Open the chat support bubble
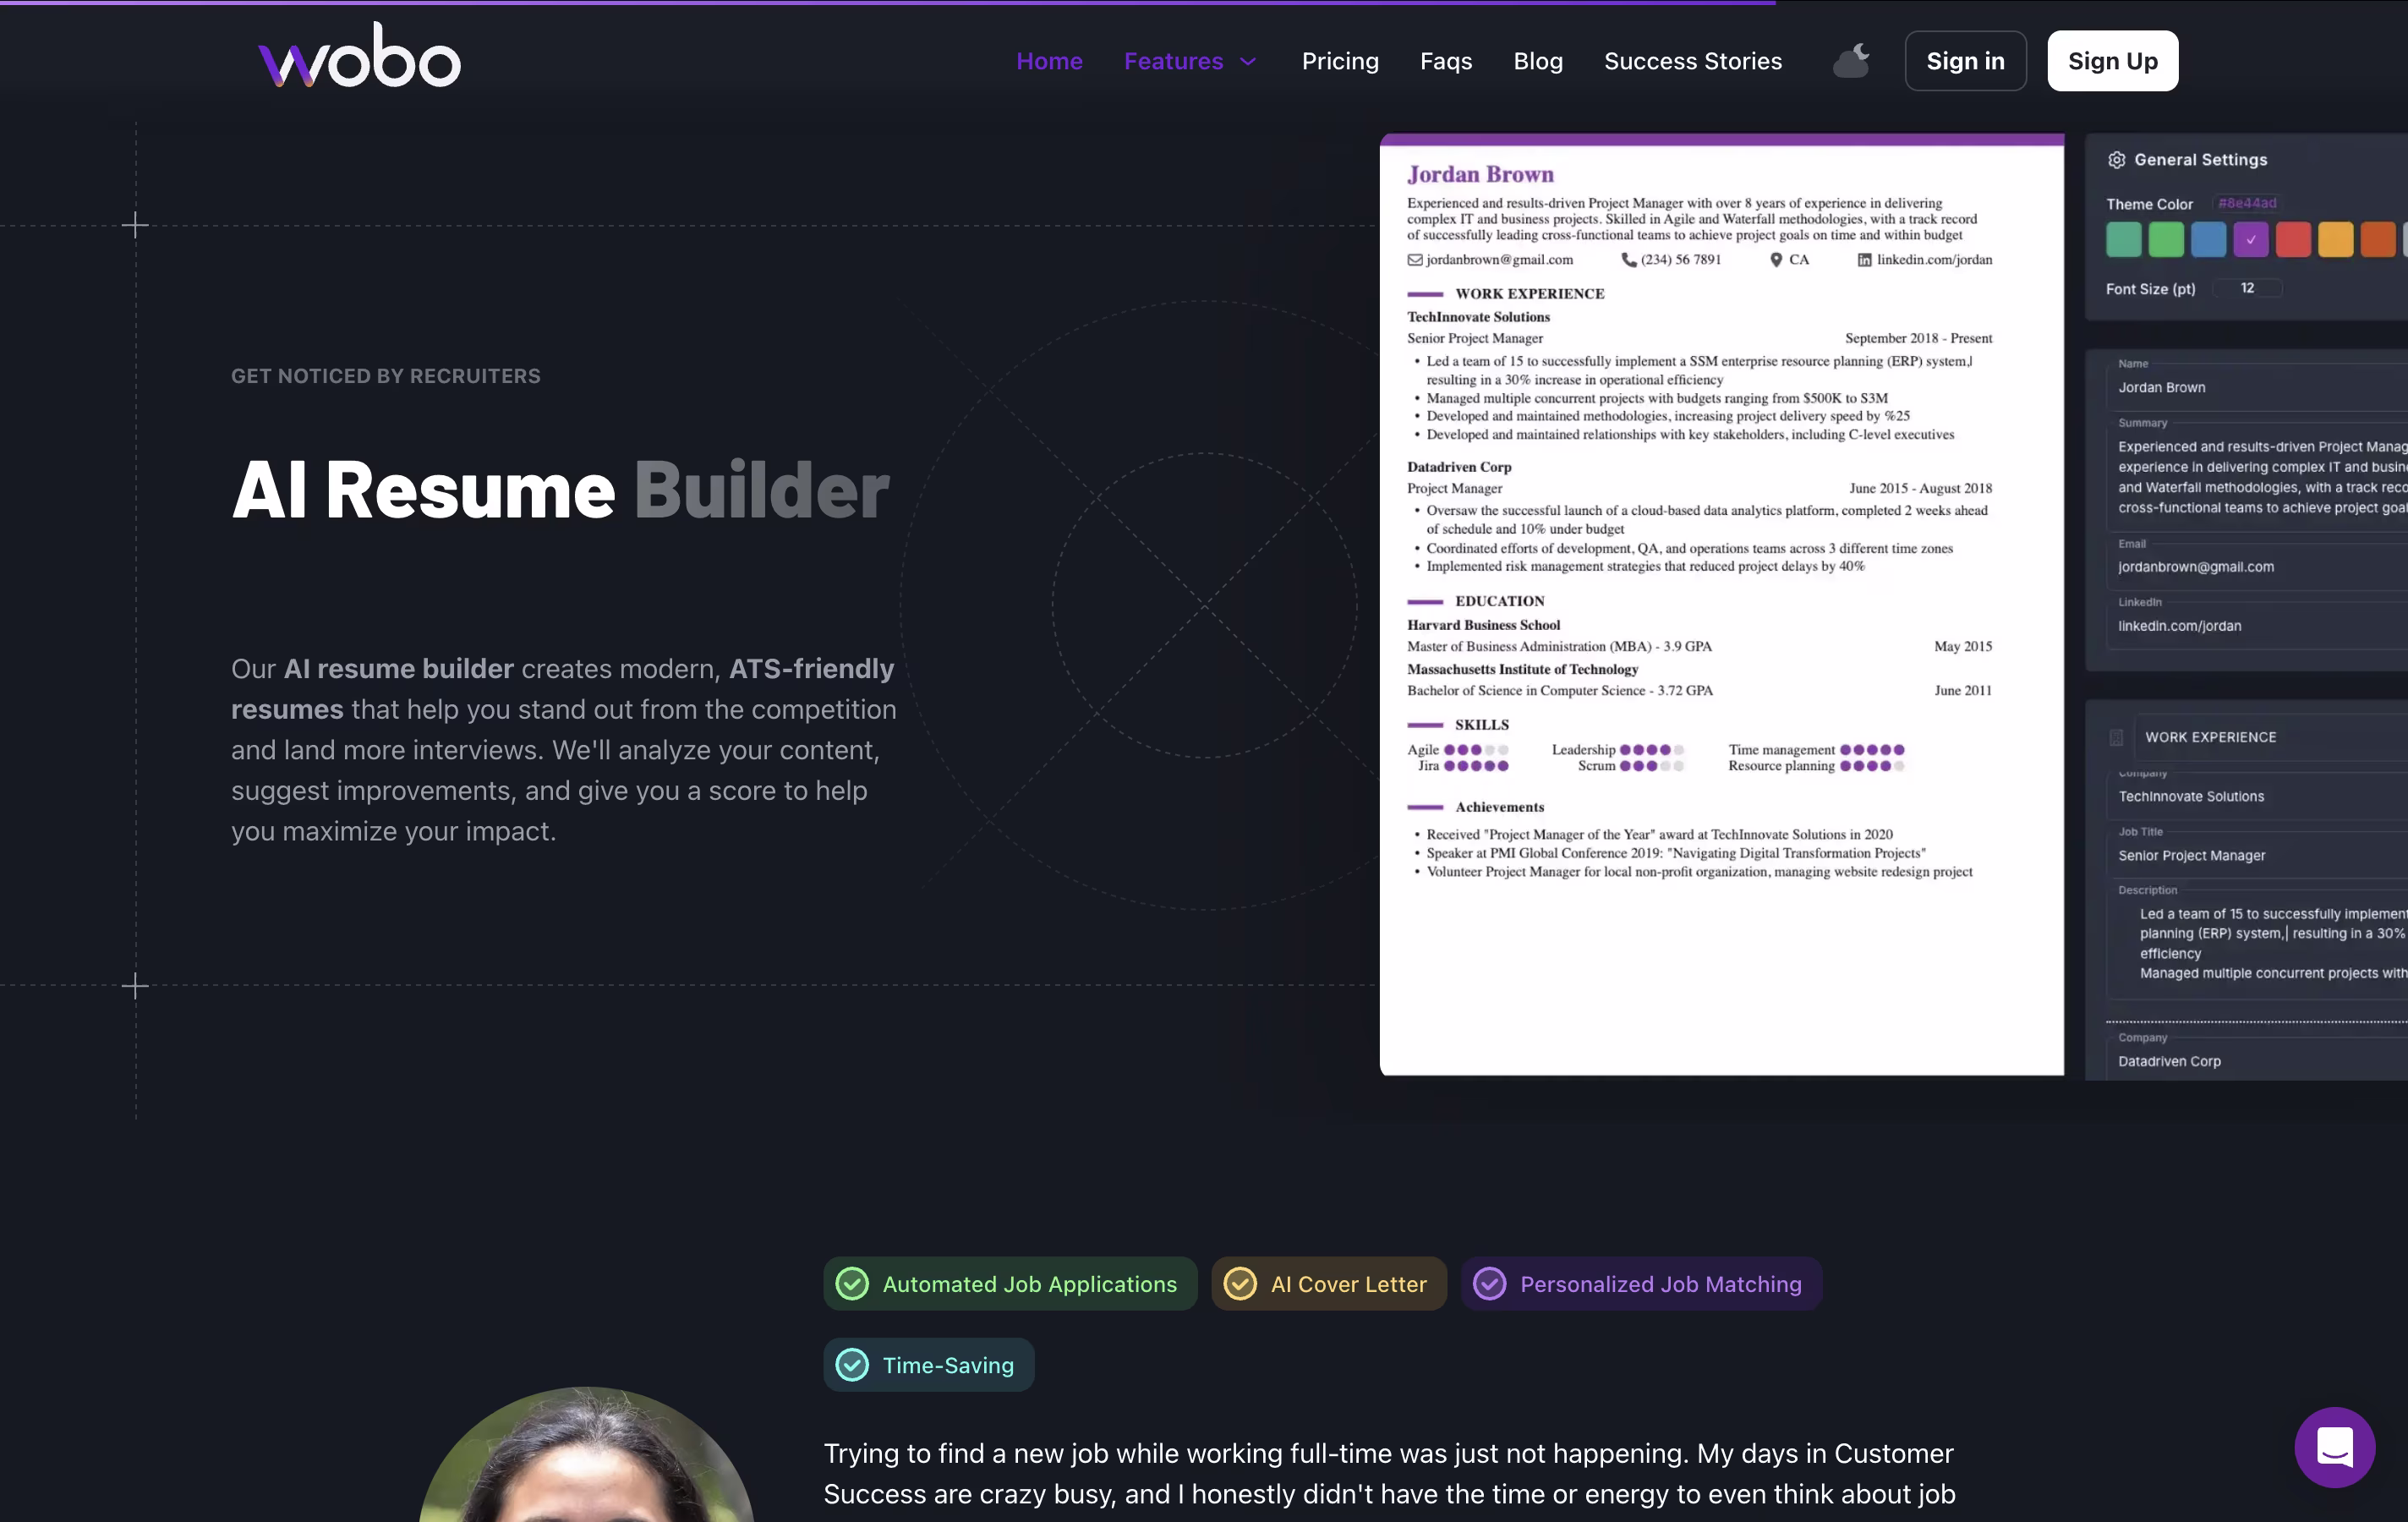2408x1522 pixels. click(x=2334, y=1447)
